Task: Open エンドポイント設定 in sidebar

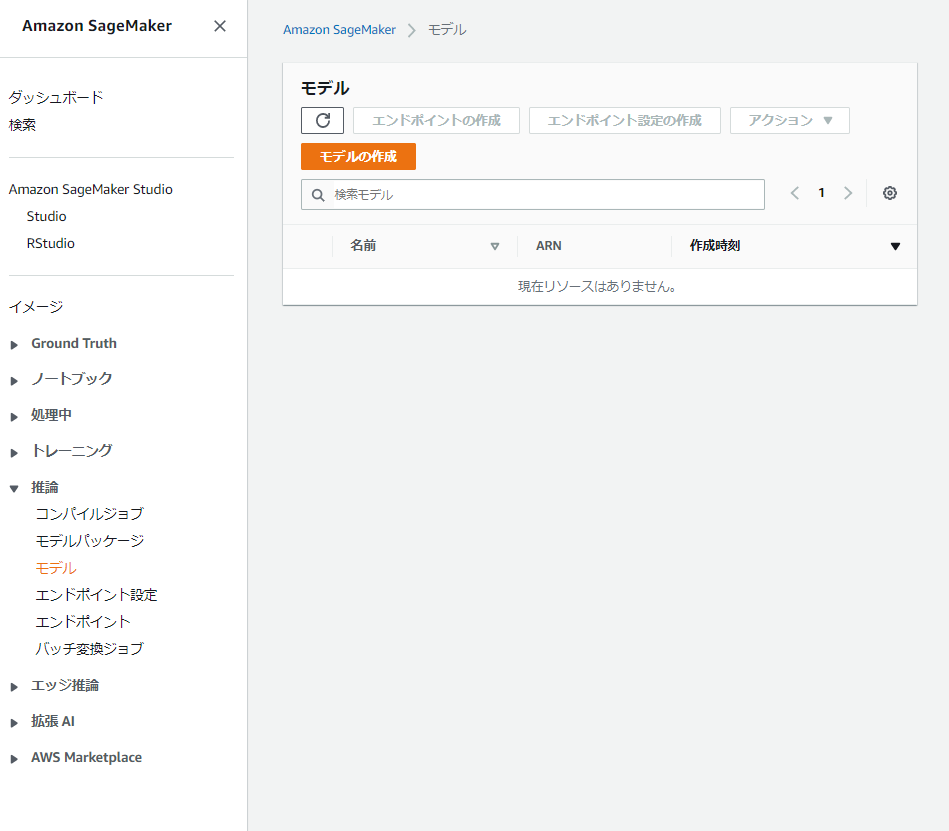Action: tap(96, 595)
